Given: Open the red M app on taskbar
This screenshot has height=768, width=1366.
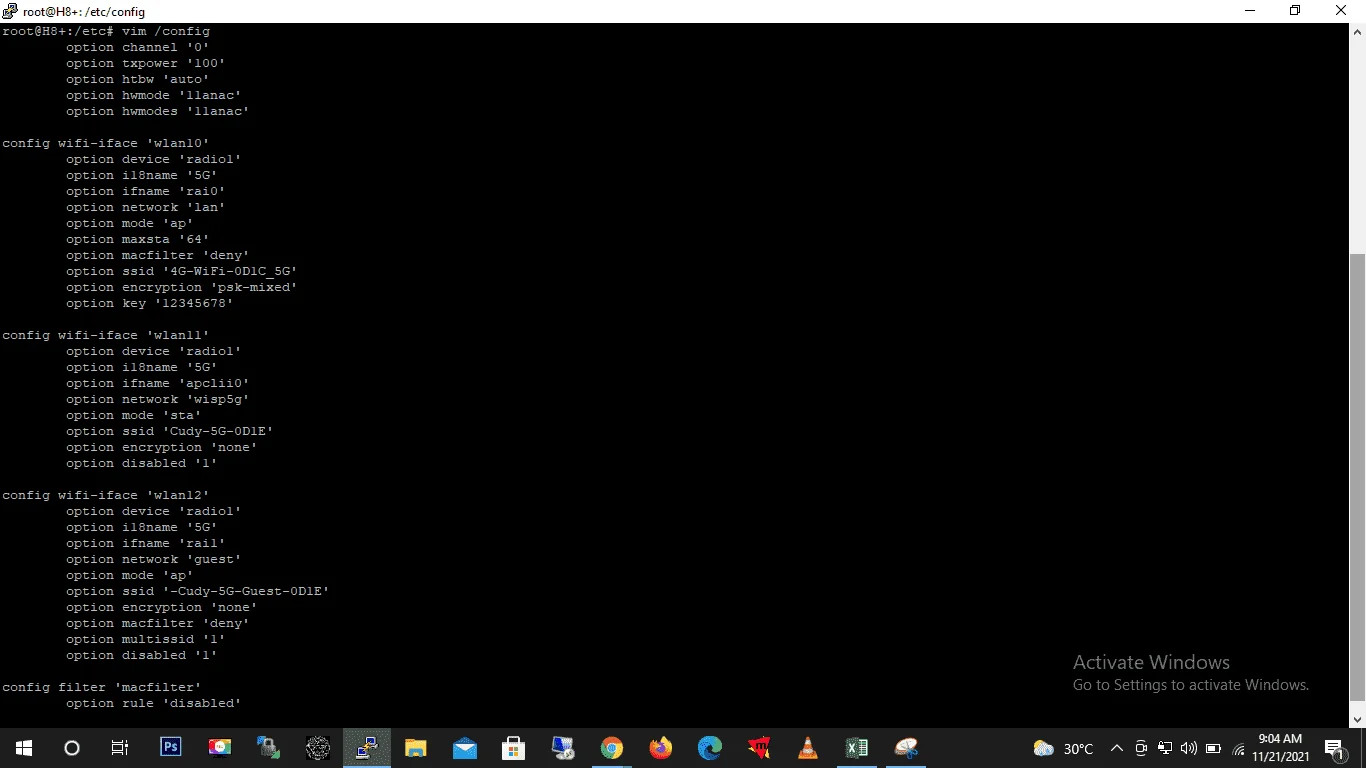Looking at the screenshot, I should 759,748.
